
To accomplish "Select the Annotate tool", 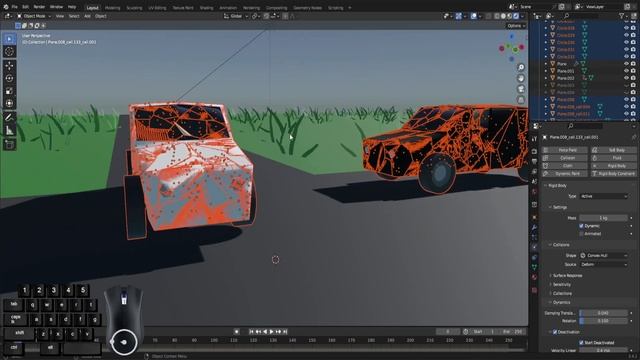I will click(x=9, y=118).
